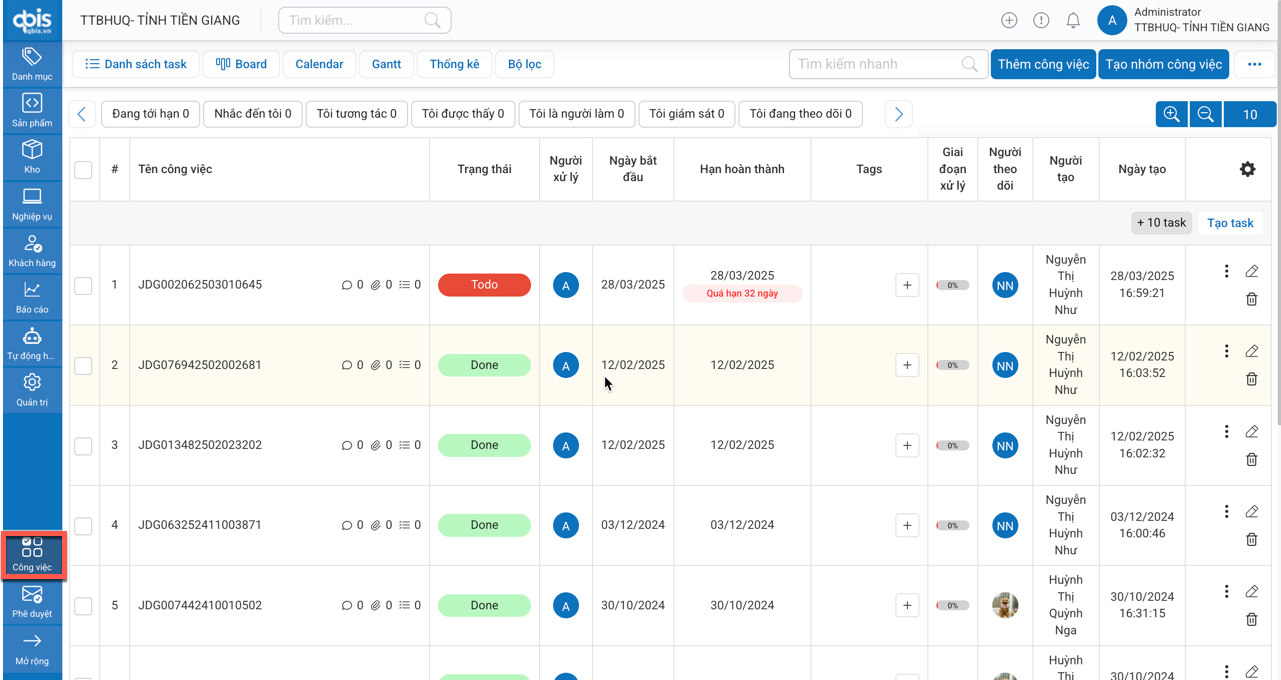Switch to Thống kê statistics view
Viewport: 1281px width, 680px height.
point(454,64)
